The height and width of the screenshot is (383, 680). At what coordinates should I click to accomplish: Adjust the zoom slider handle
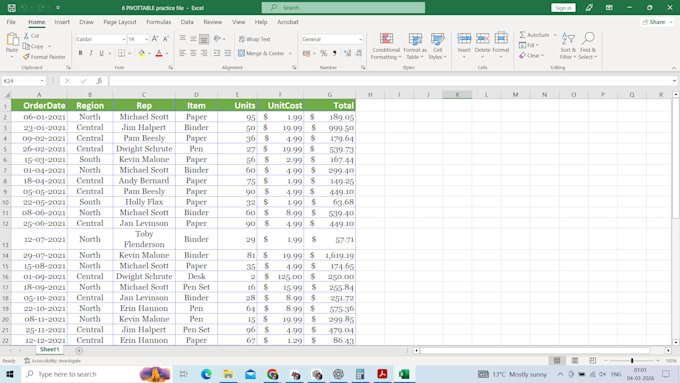[x=632, y=360]
